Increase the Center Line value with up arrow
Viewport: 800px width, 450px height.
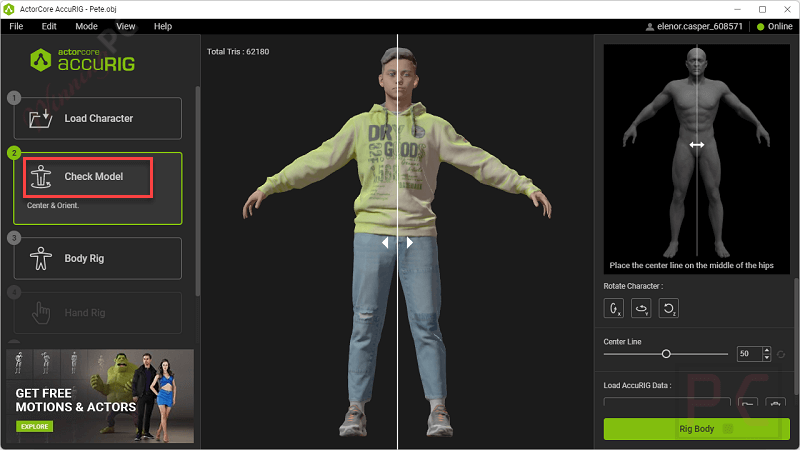tap(766, 350)
